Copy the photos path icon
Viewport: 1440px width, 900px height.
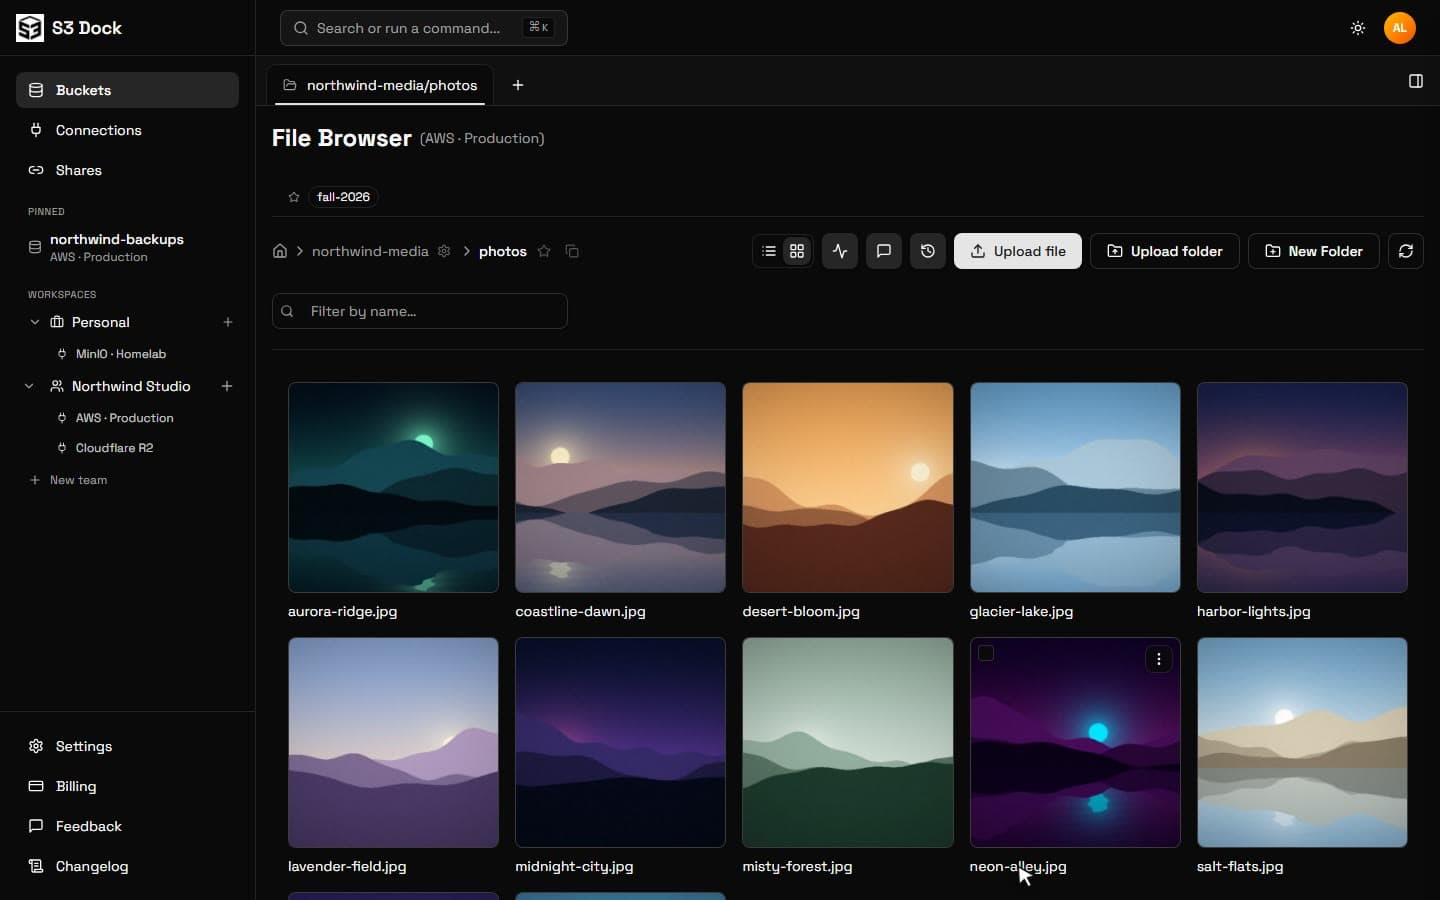coord(572,251)
